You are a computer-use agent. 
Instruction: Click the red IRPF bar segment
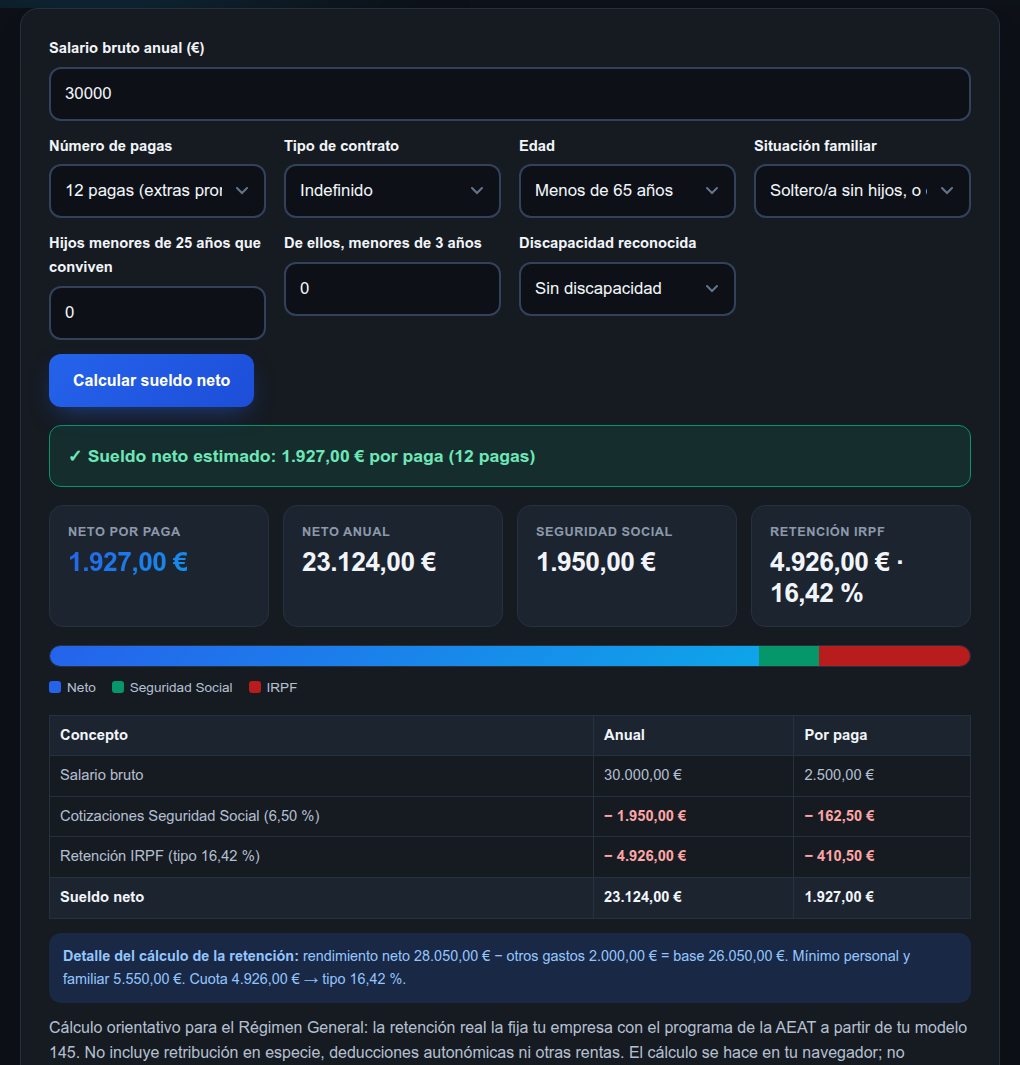[894, 656]
